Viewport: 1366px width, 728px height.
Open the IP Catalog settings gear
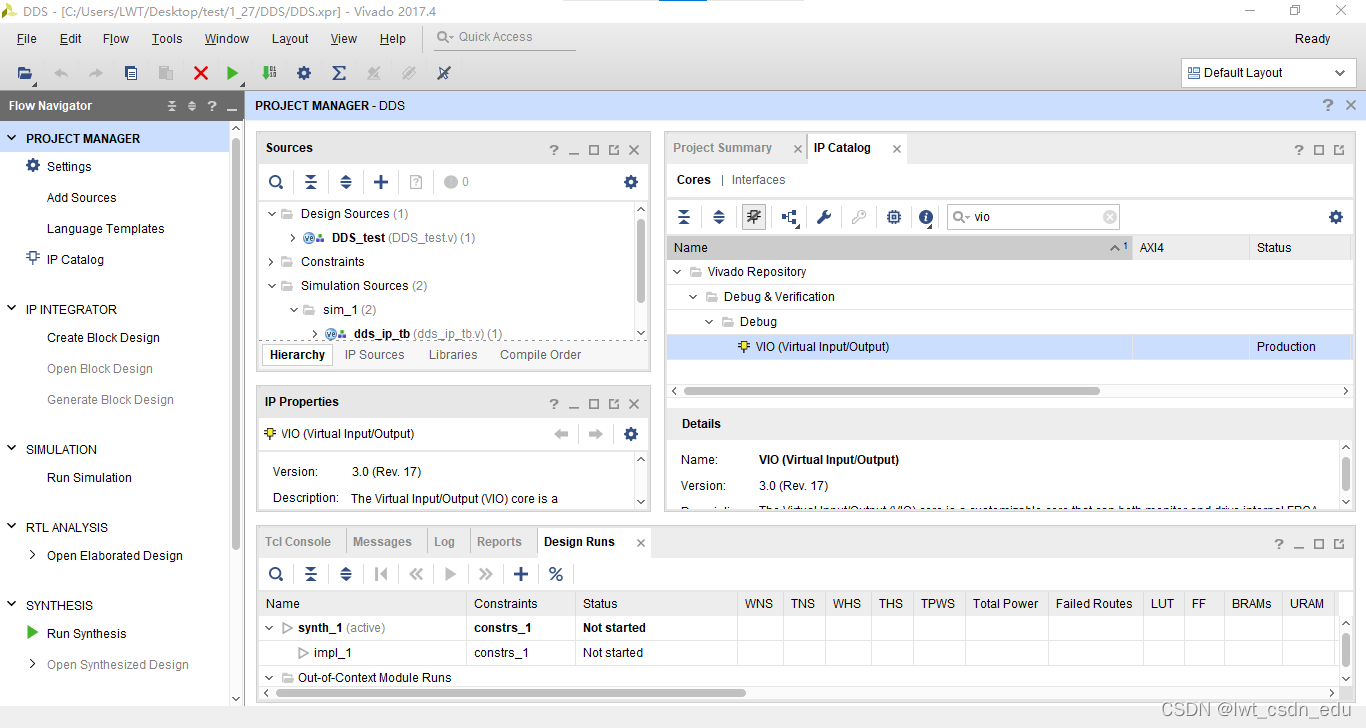coord(1336,217)
